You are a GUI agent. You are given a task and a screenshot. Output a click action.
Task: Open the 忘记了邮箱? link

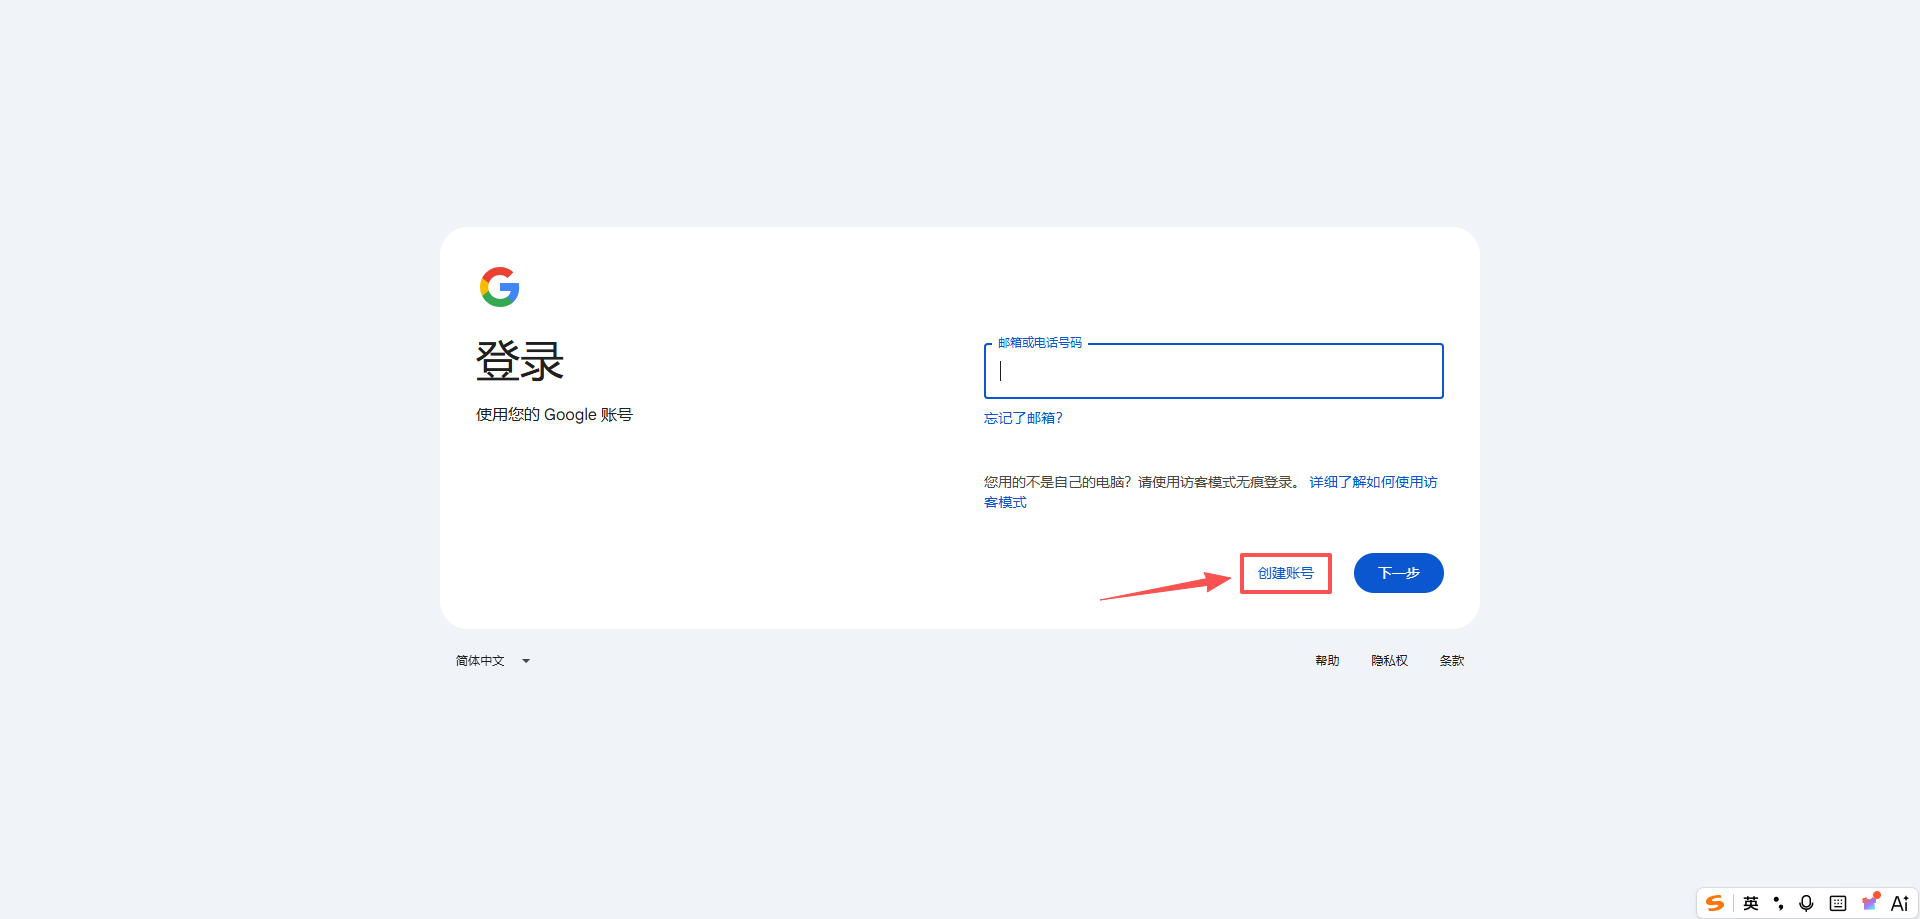point(1023,418)
